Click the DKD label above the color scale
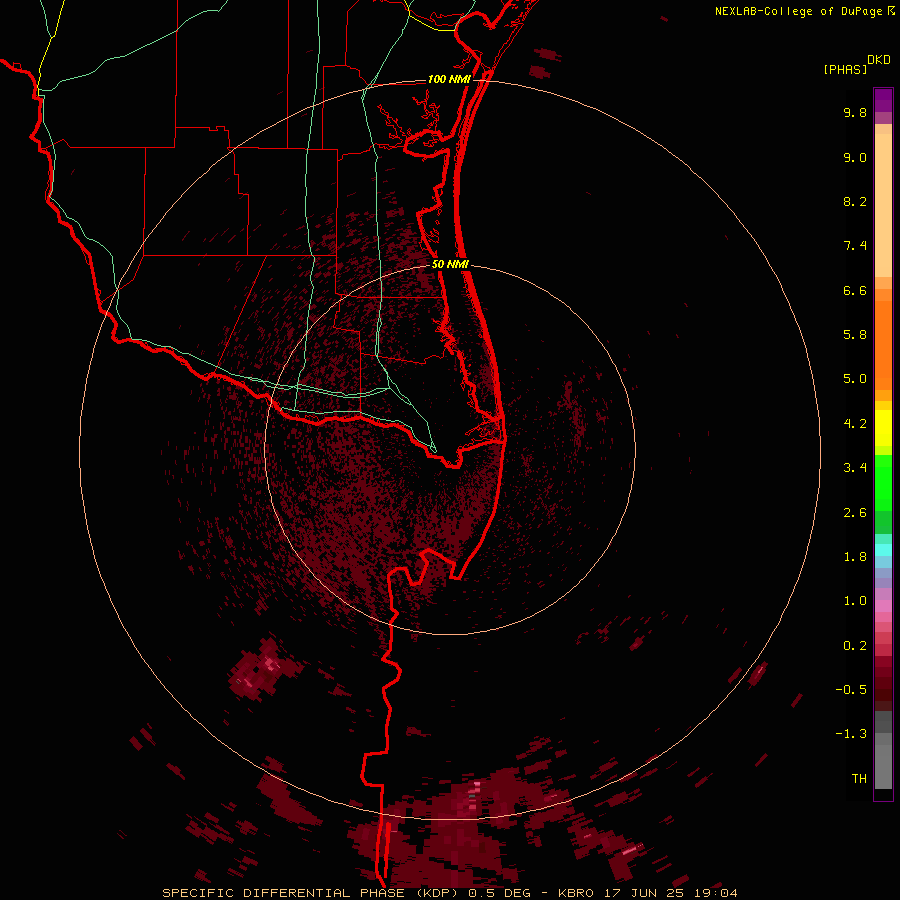Viewport: 900px width, 900px height. [x=879, y=60]
